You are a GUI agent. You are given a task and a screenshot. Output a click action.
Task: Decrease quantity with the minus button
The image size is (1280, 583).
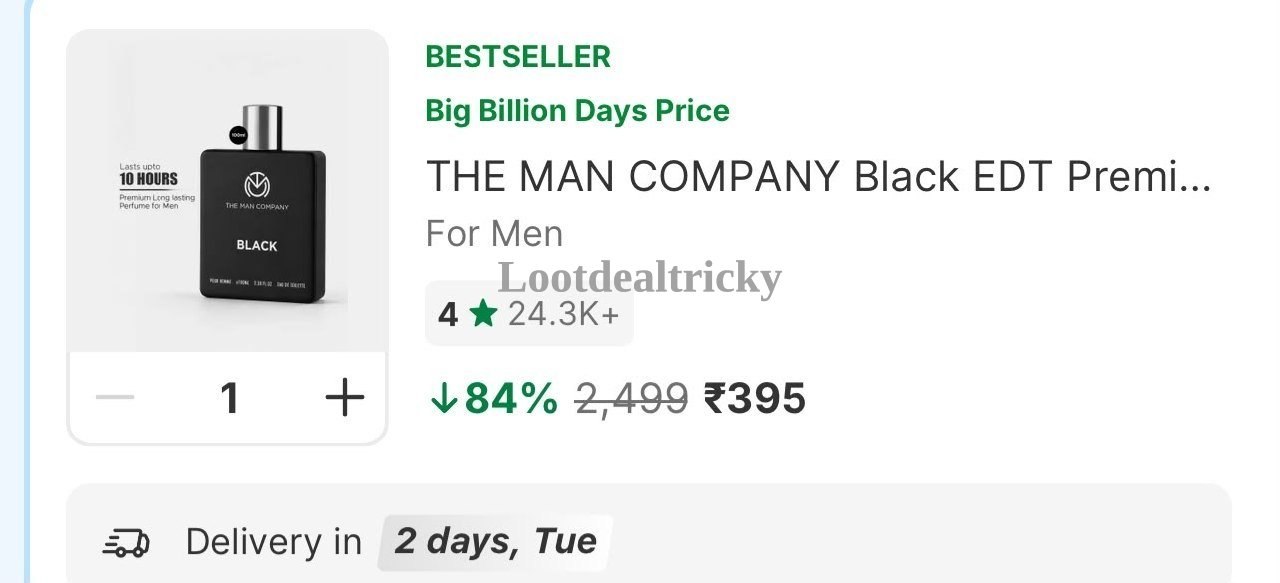point(115,398)
